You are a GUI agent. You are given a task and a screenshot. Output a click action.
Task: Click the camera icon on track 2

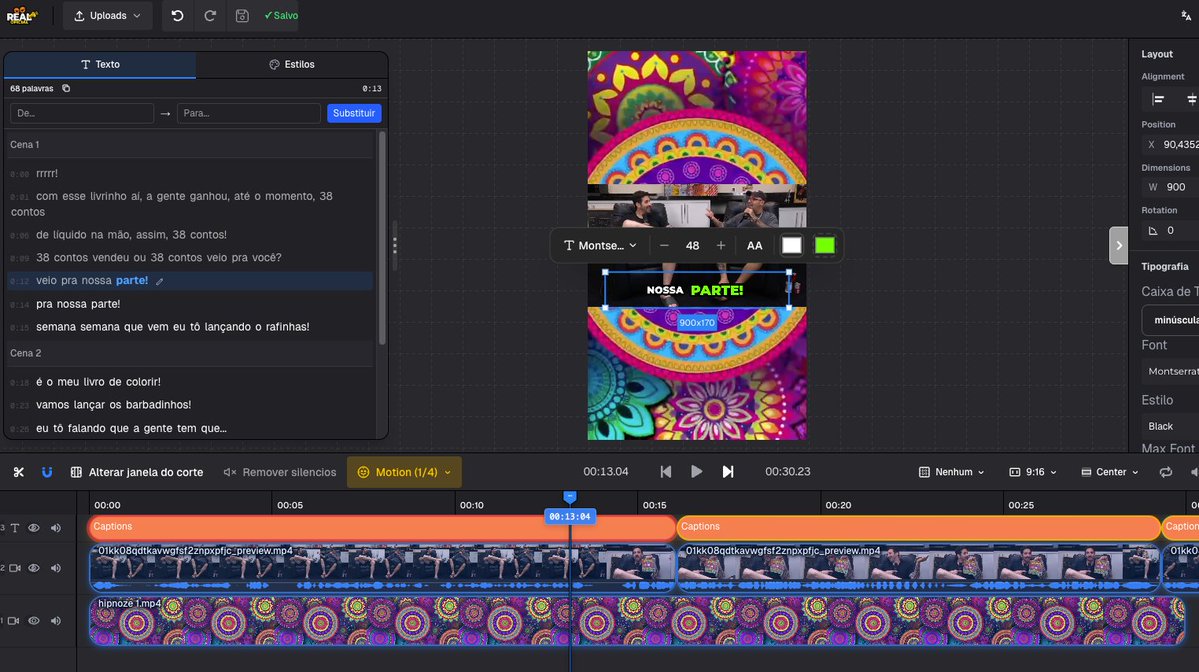click(15, 568)
